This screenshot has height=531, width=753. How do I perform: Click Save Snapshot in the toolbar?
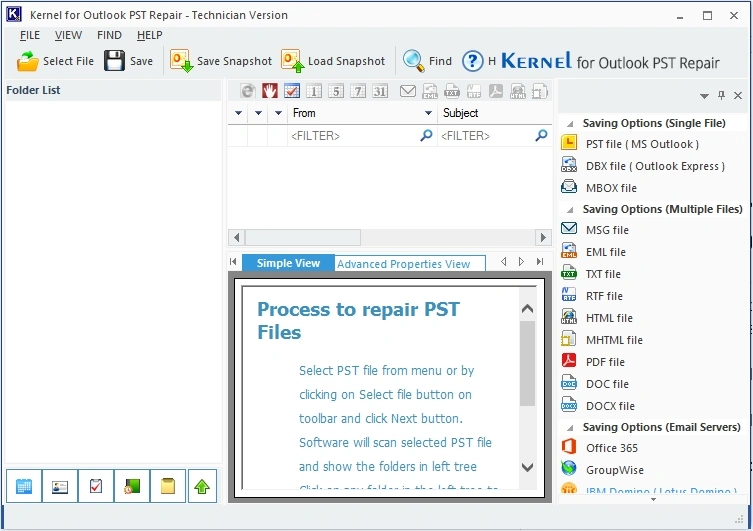point(221,61)
